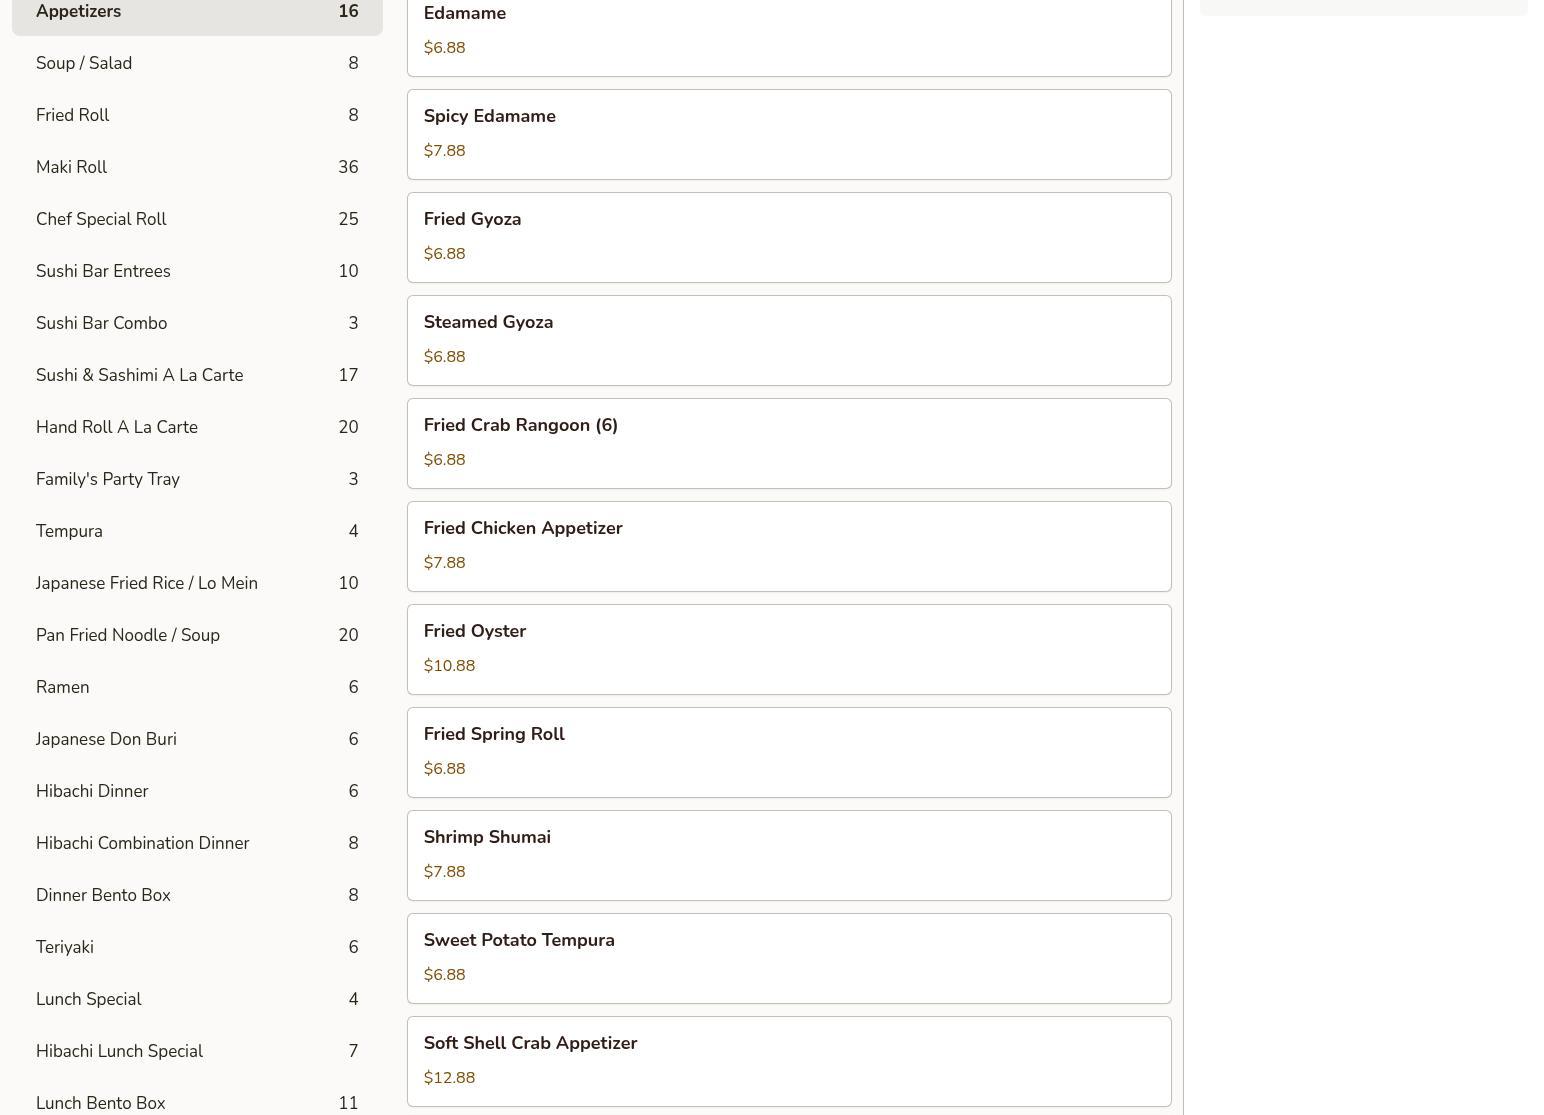Image resolution: width=1544 pixels, height=1115 pixels.
Task: Choose the Shrimp Shumai item
Action: (789, 855)
